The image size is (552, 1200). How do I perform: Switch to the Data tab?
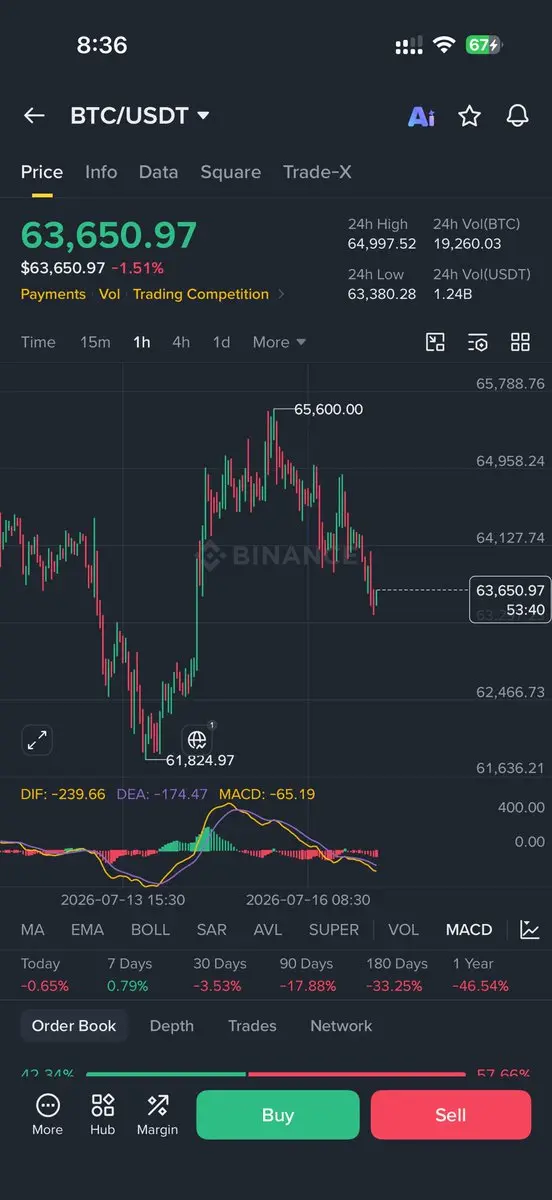point(158,172)
